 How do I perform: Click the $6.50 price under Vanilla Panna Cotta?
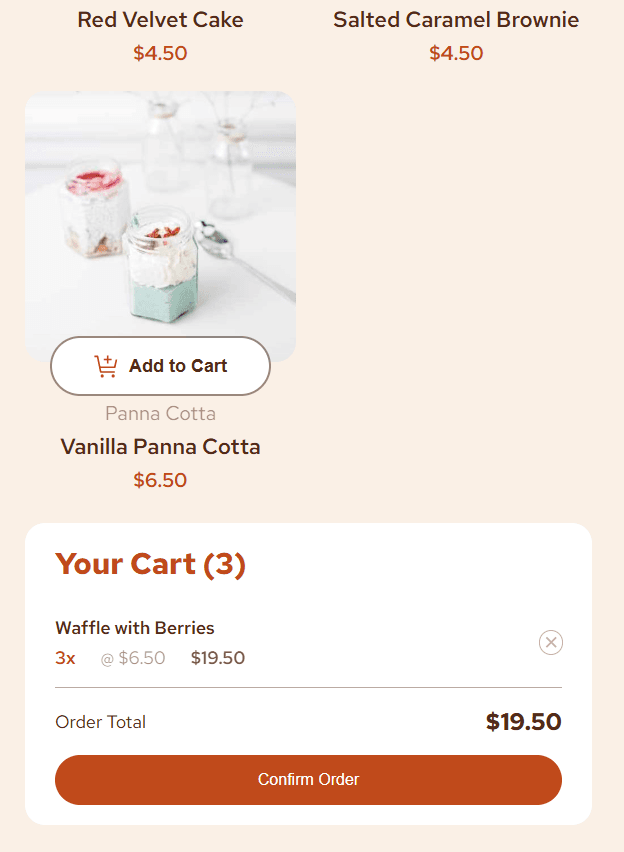(x=160, y=480)
